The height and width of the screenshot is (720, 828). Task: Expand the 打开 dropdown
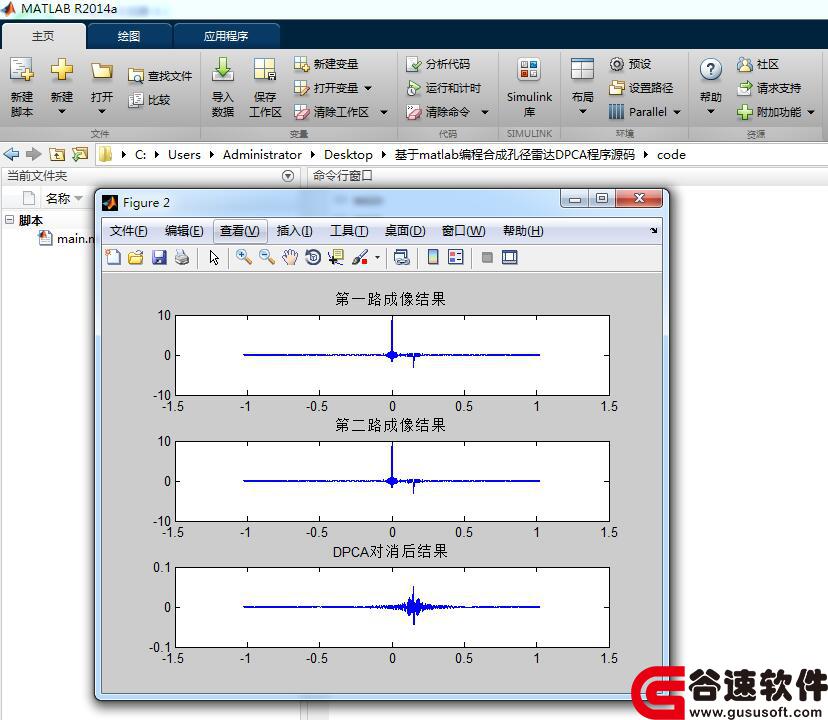102,111
